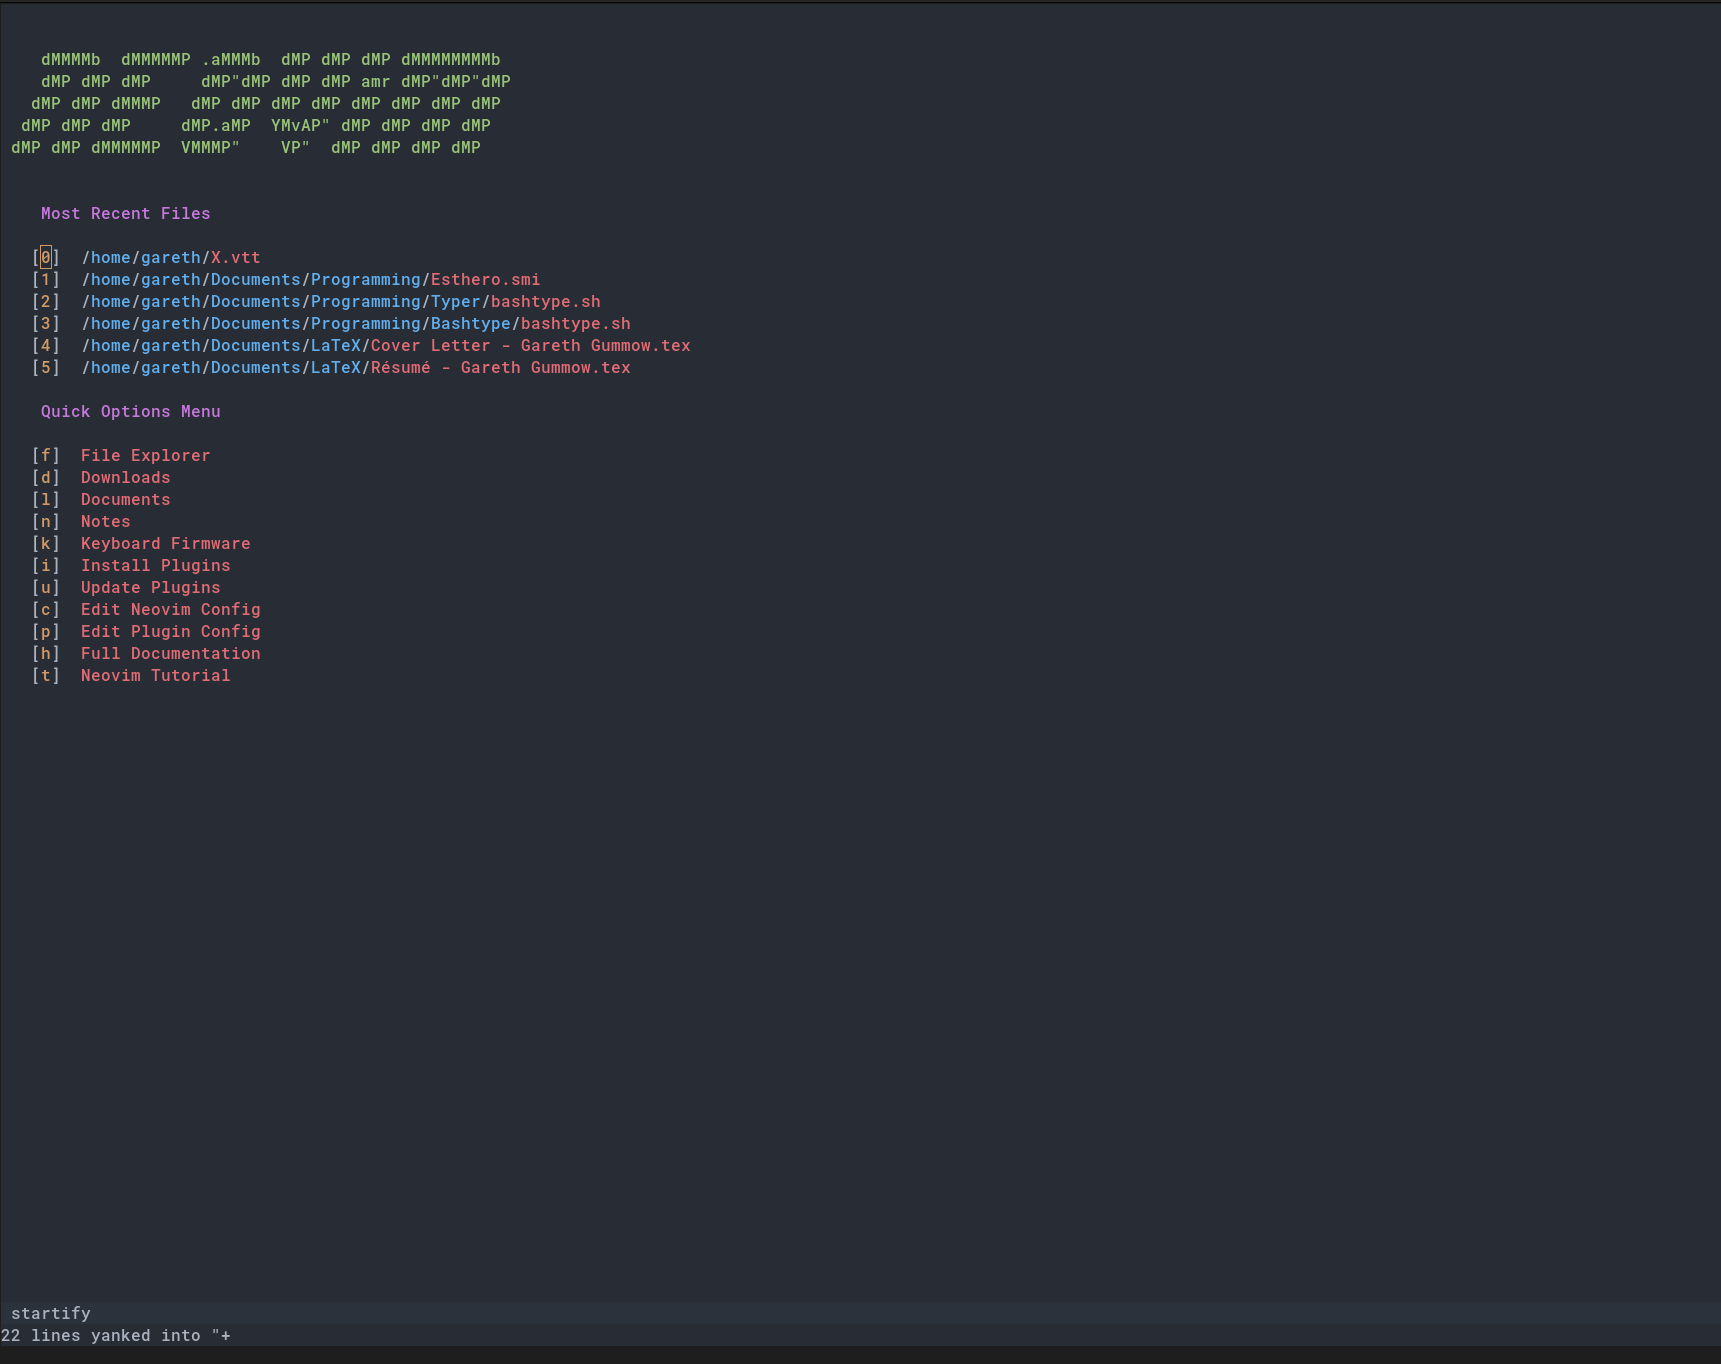
Task: Click the [d] key marker
Action: [46, 477]
